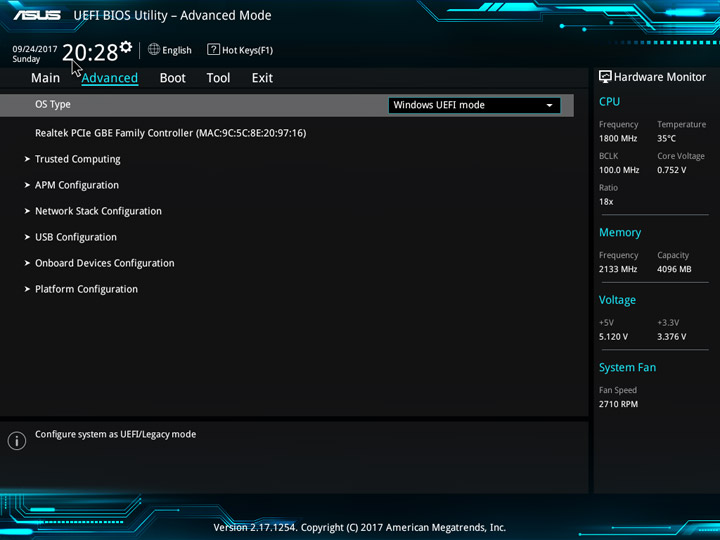720x540 pixels.
Task: Click the Hot Keys question mark icon
Action: tap(213, 50)
